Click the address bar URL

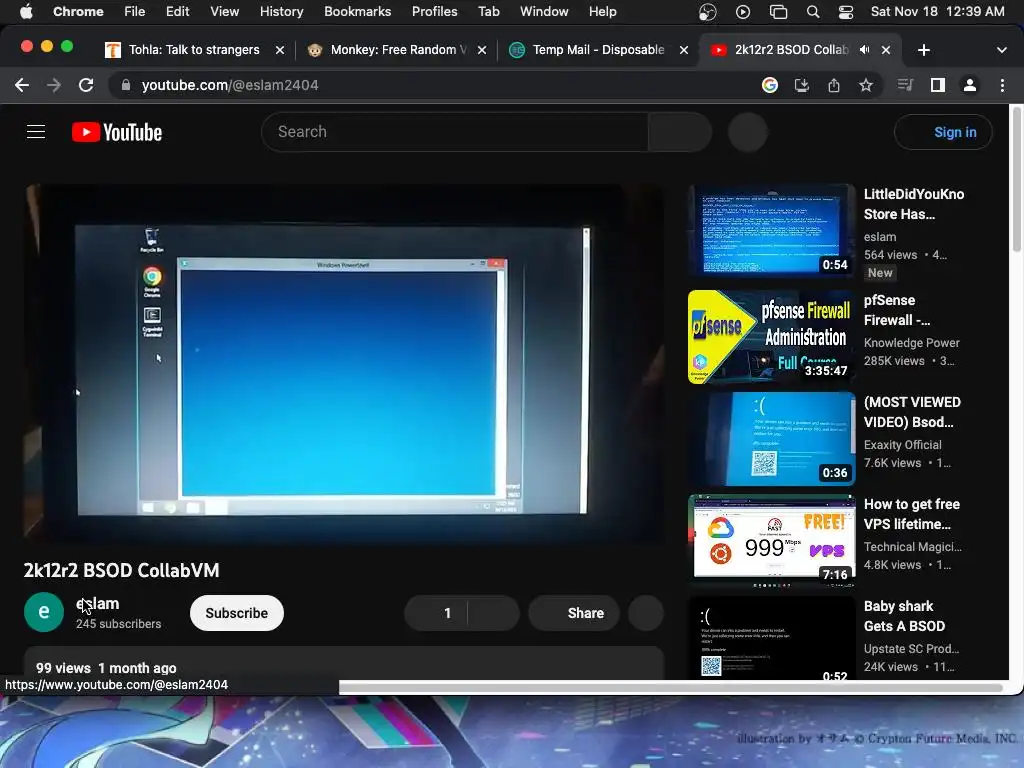coord(230,85)
